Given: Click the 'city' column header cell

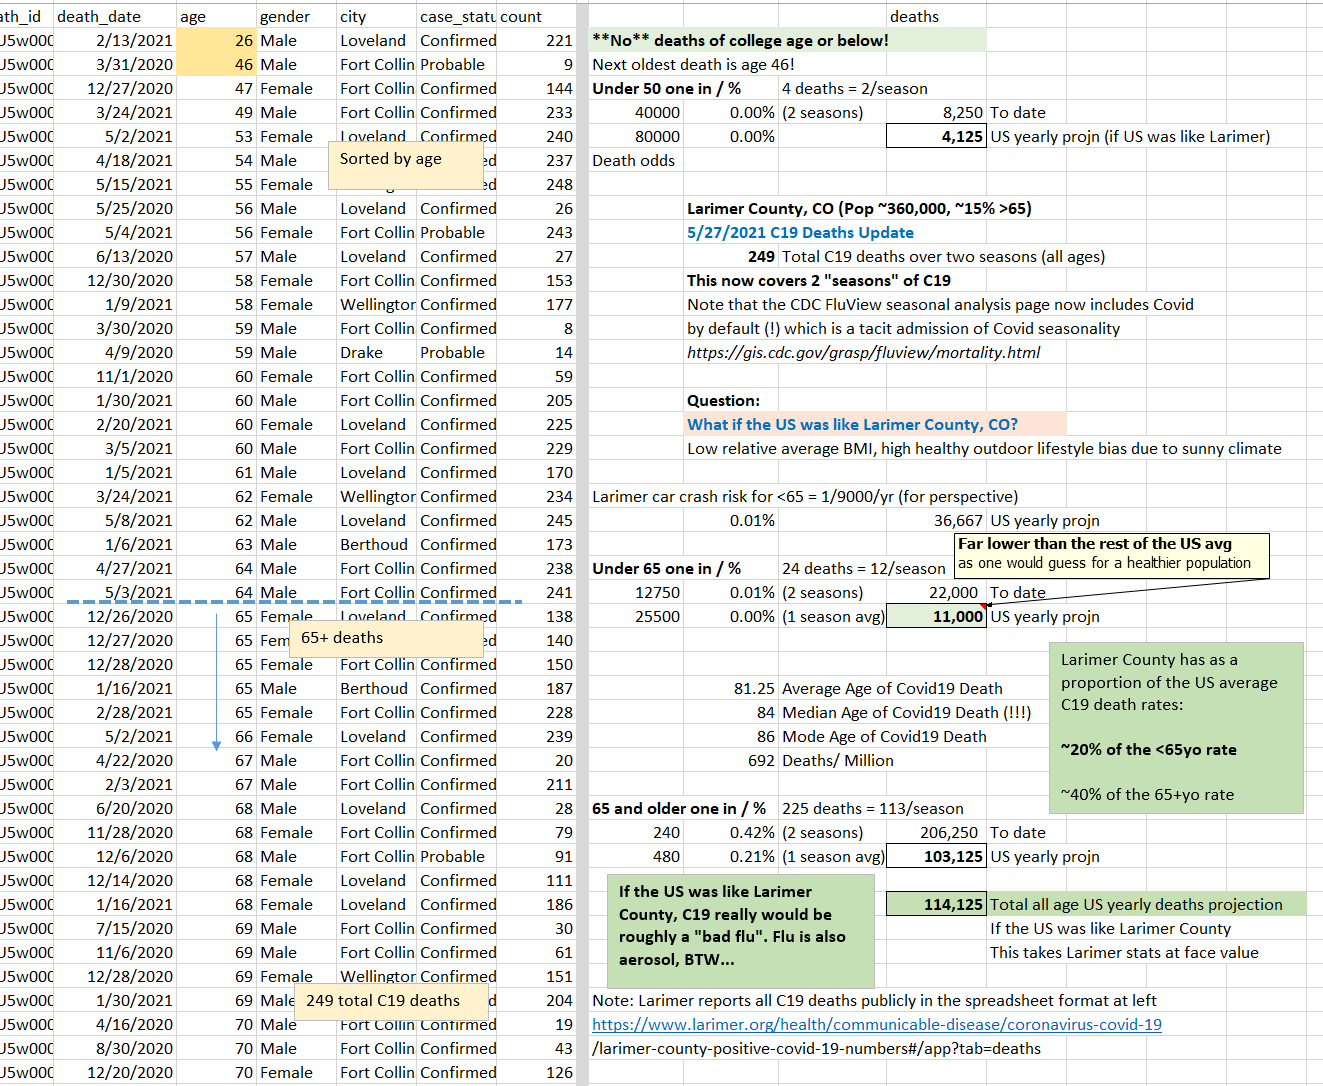Looking at the screenshot, I should (377, 16).
